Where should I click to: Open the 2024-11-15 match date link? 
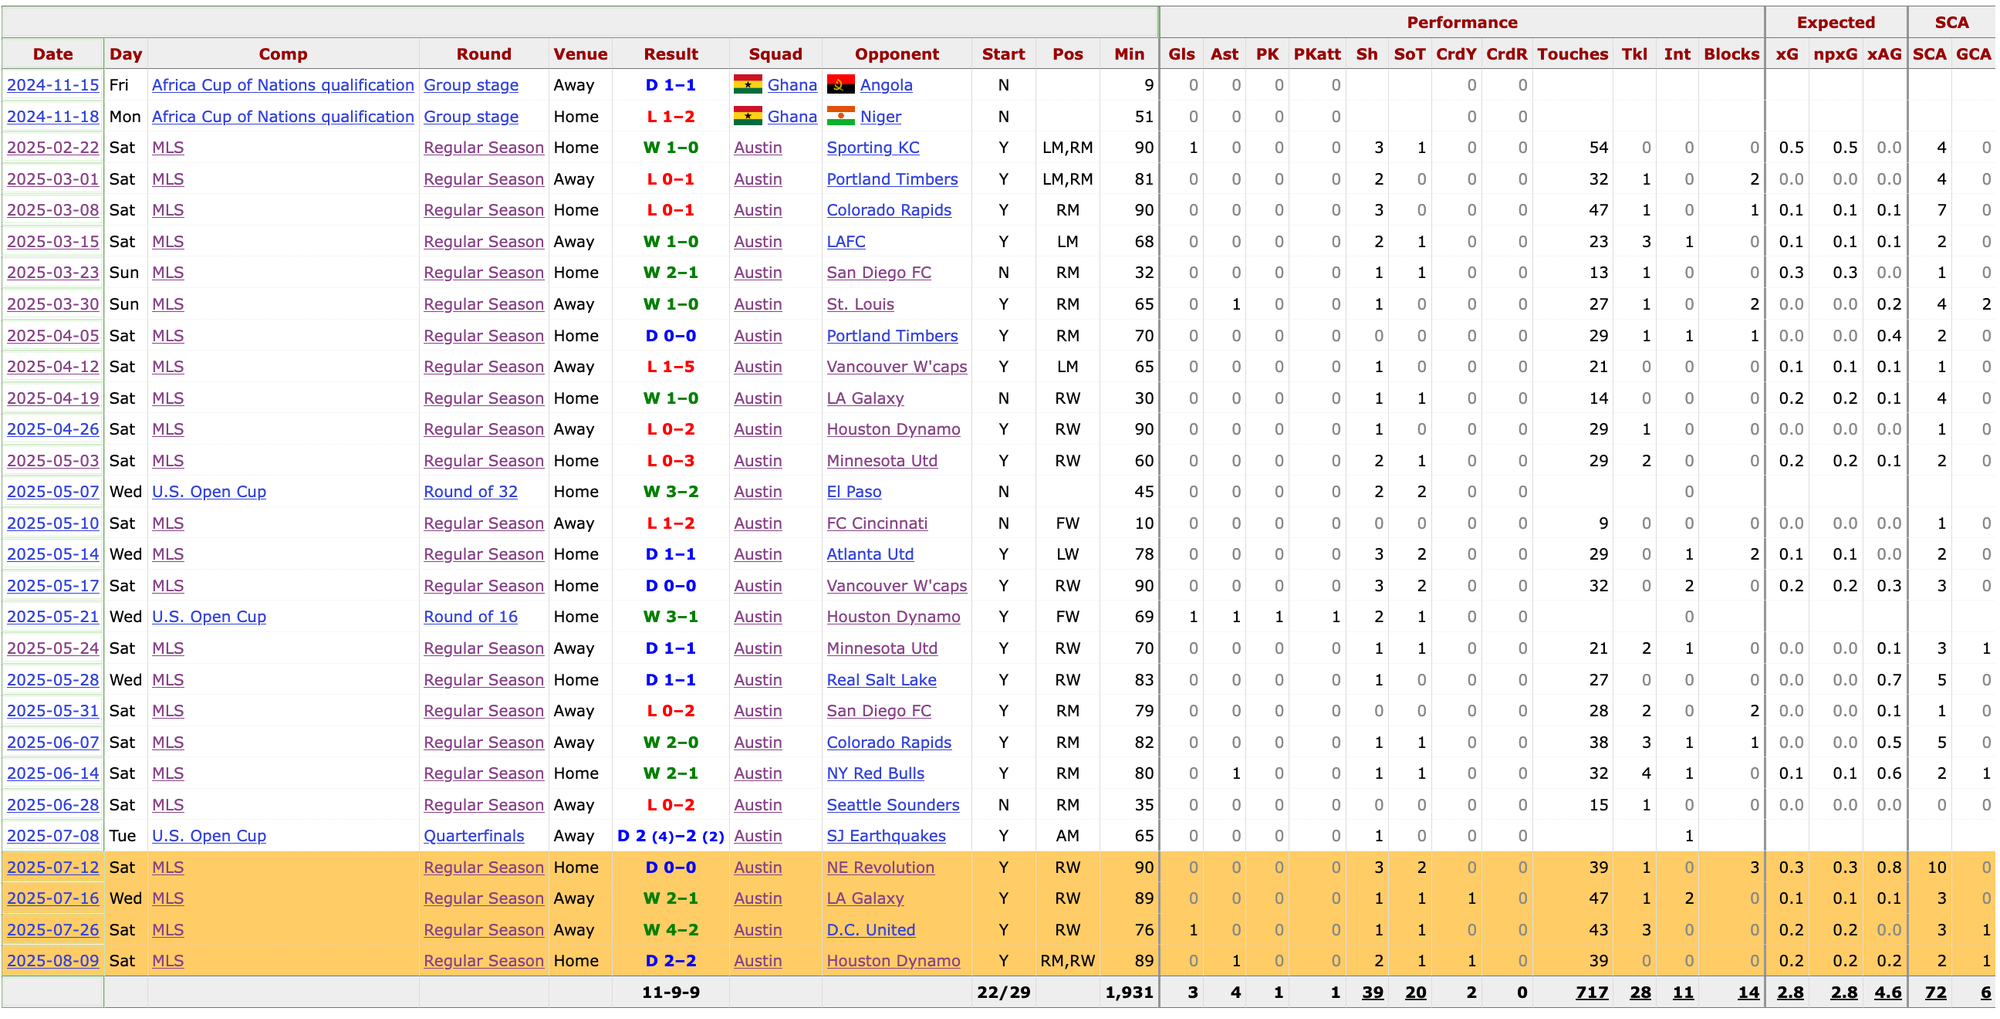[53, 85]
